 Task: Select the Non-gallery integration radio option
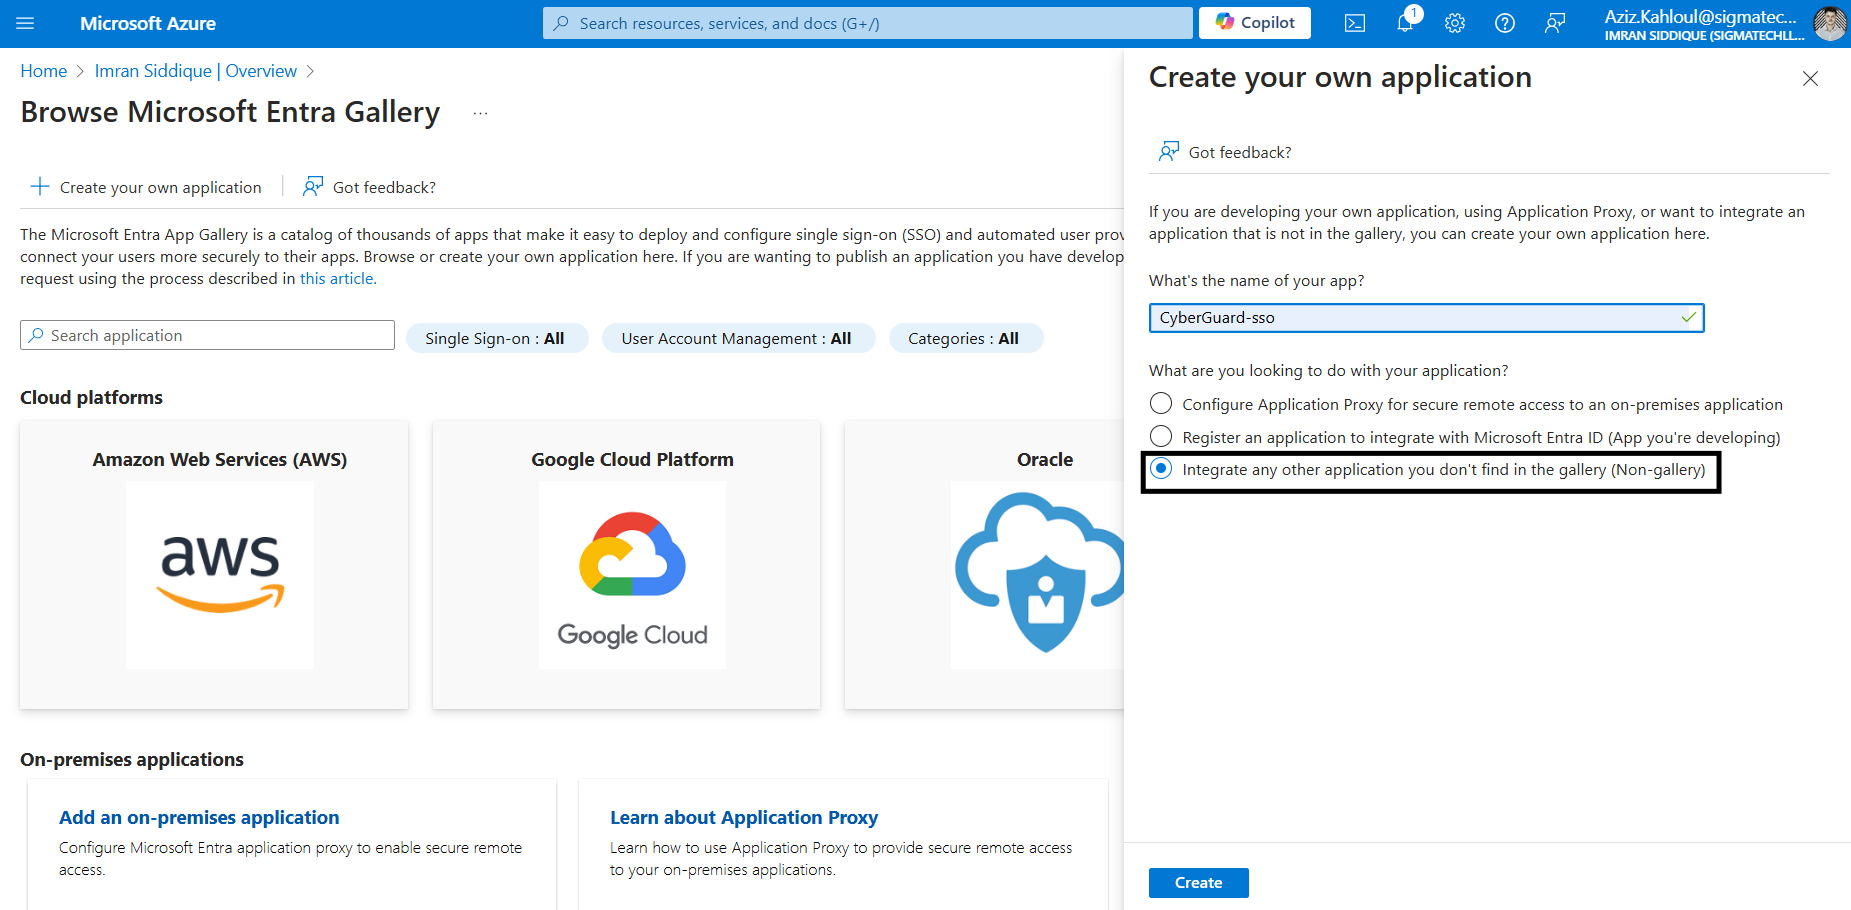1161,469
